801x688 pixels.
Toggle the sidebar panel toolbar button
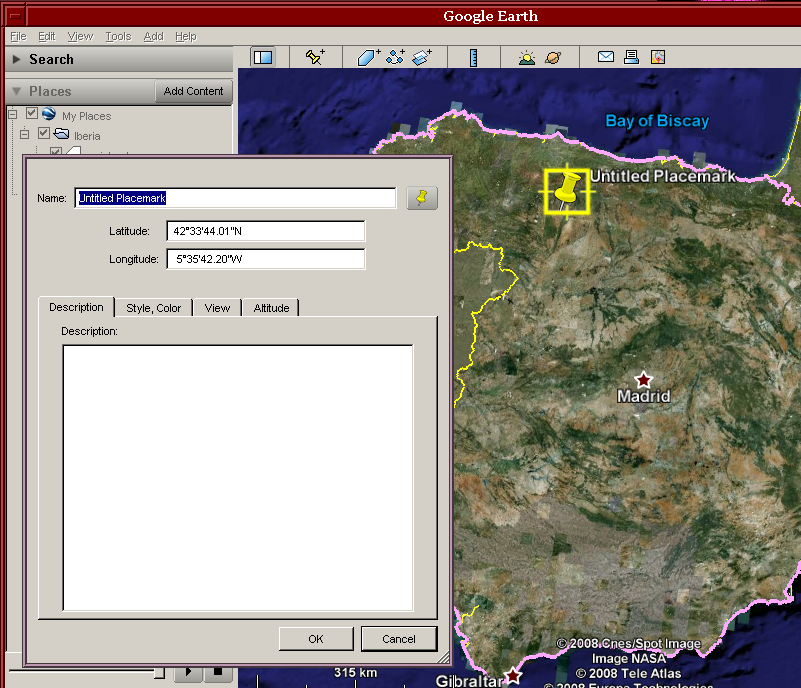[263, 57]
